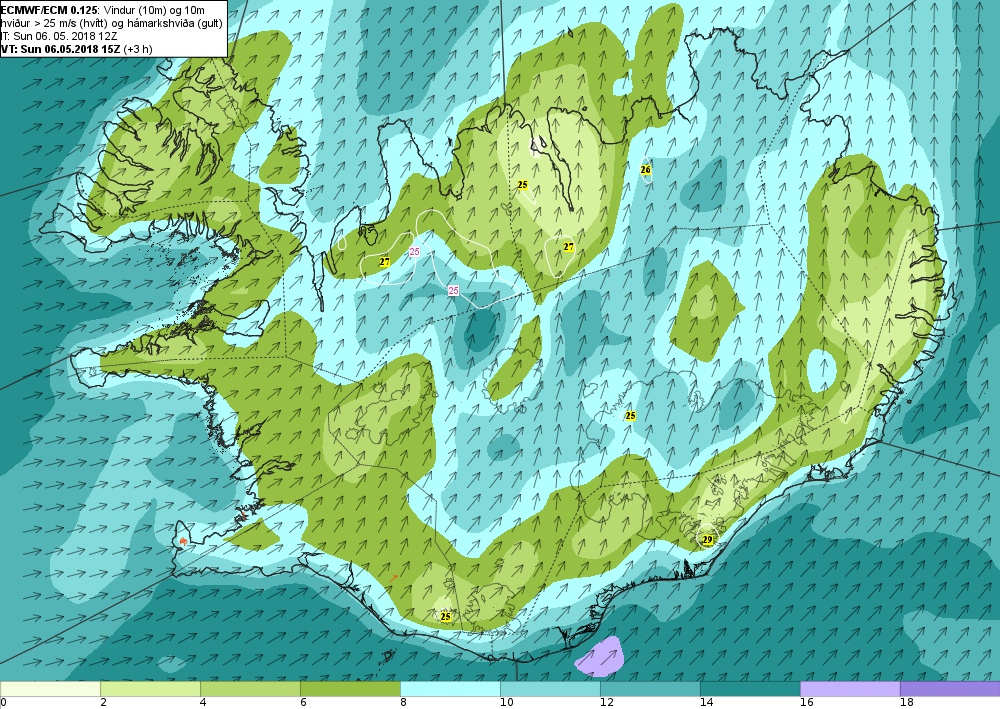This screenshot has width=1000, height=709.
Task: Click the legend tick label "2"
Action: 103,703
